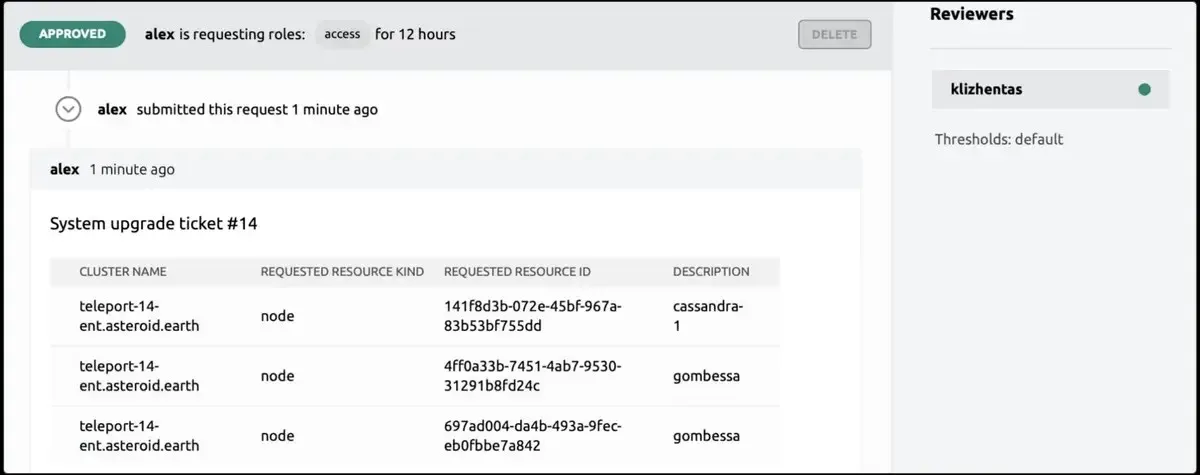Click the Reviewers heading
The width and height of the screenshot is (1200, 475).
[x=972, y=14]
